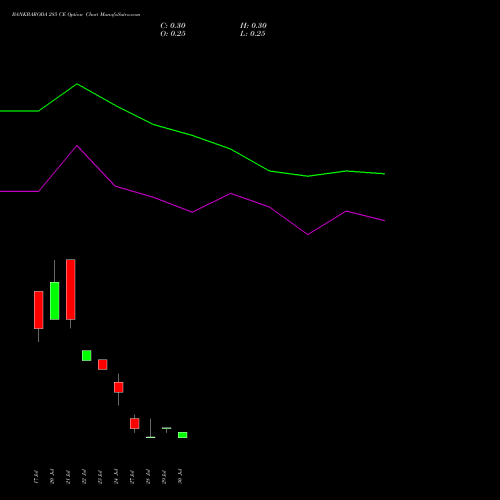Select the green 22 Jul candlestick
The height and width of the screenshot is (500, 500).
(x=87, y=355)
